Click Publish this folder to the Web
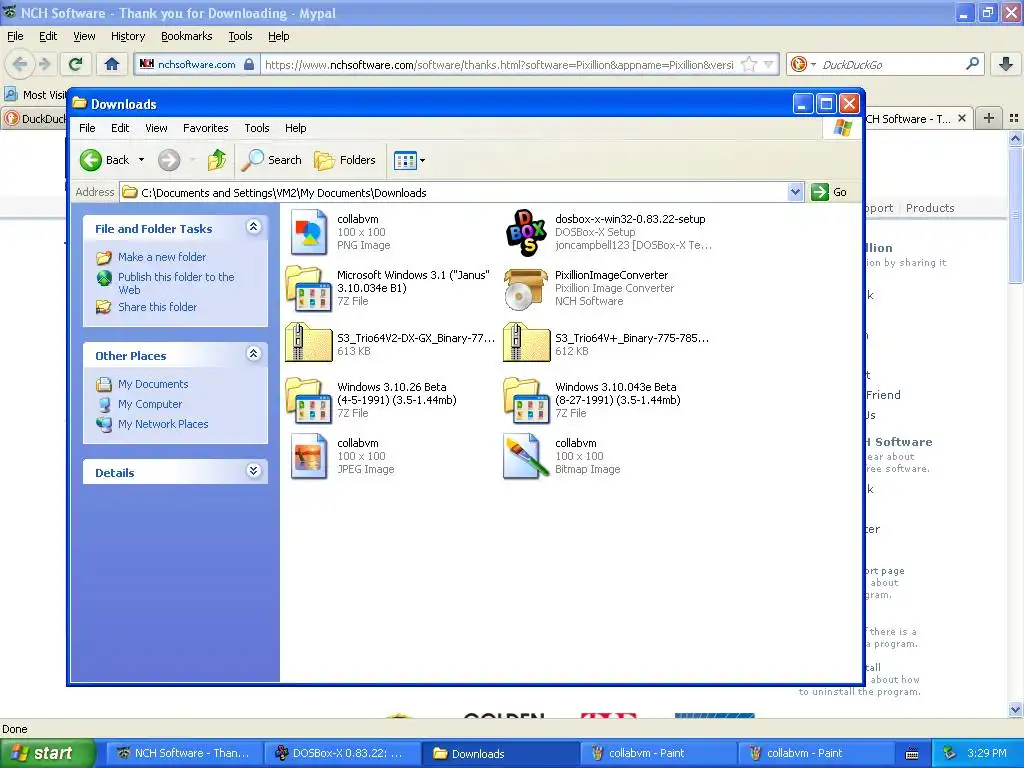Image resolution: width=1024 pixels, height=768 pixels. 176,283
